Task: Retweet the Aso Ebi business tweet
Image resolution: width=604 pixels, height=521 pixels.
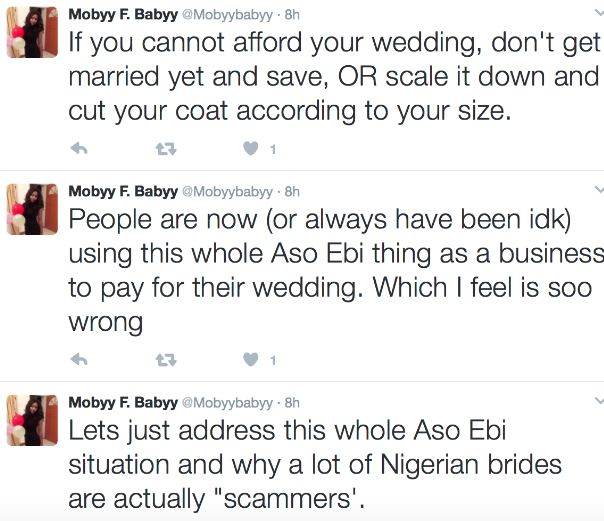Action: pyautogui.click(x=165, y=360)
